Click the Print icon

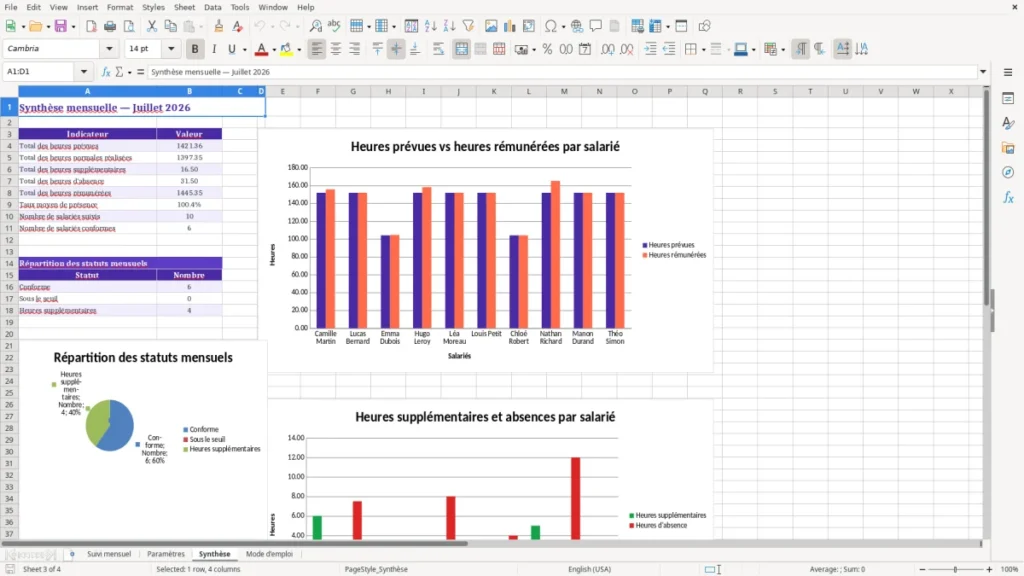[110, 26]
